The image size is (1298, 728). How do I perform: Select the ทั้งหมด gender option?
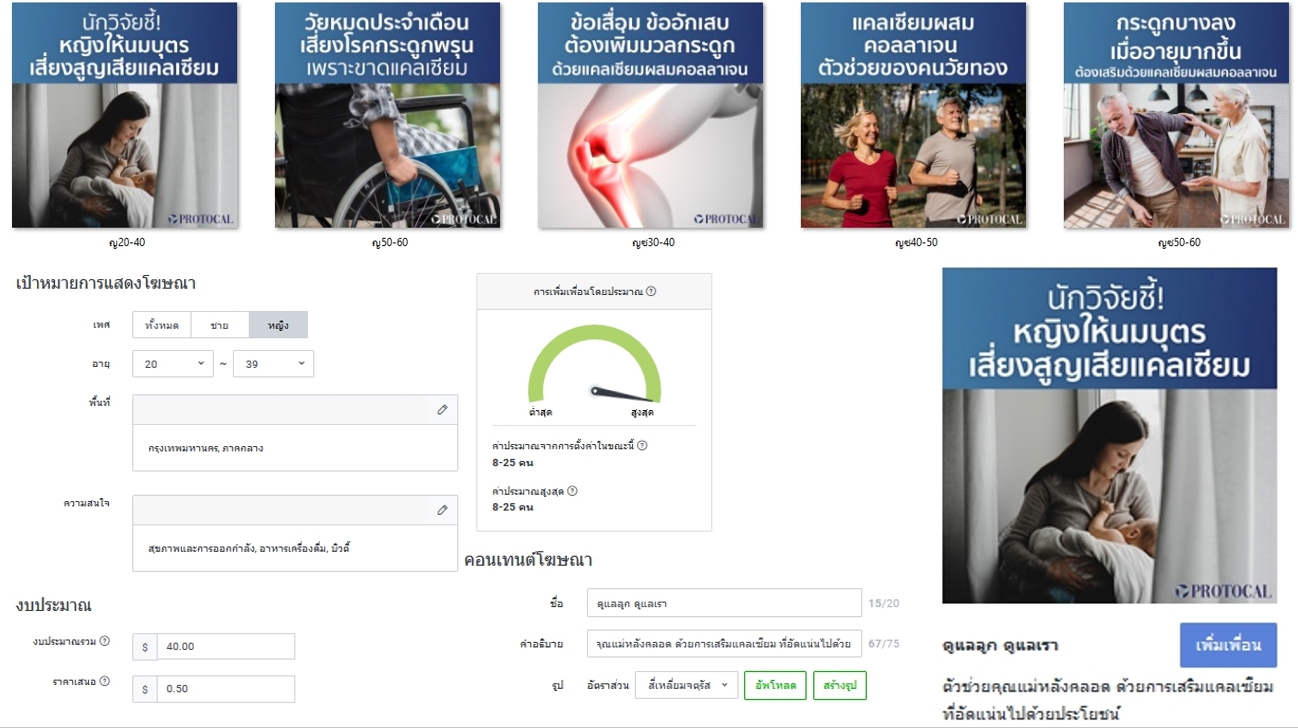coord(162,325)
